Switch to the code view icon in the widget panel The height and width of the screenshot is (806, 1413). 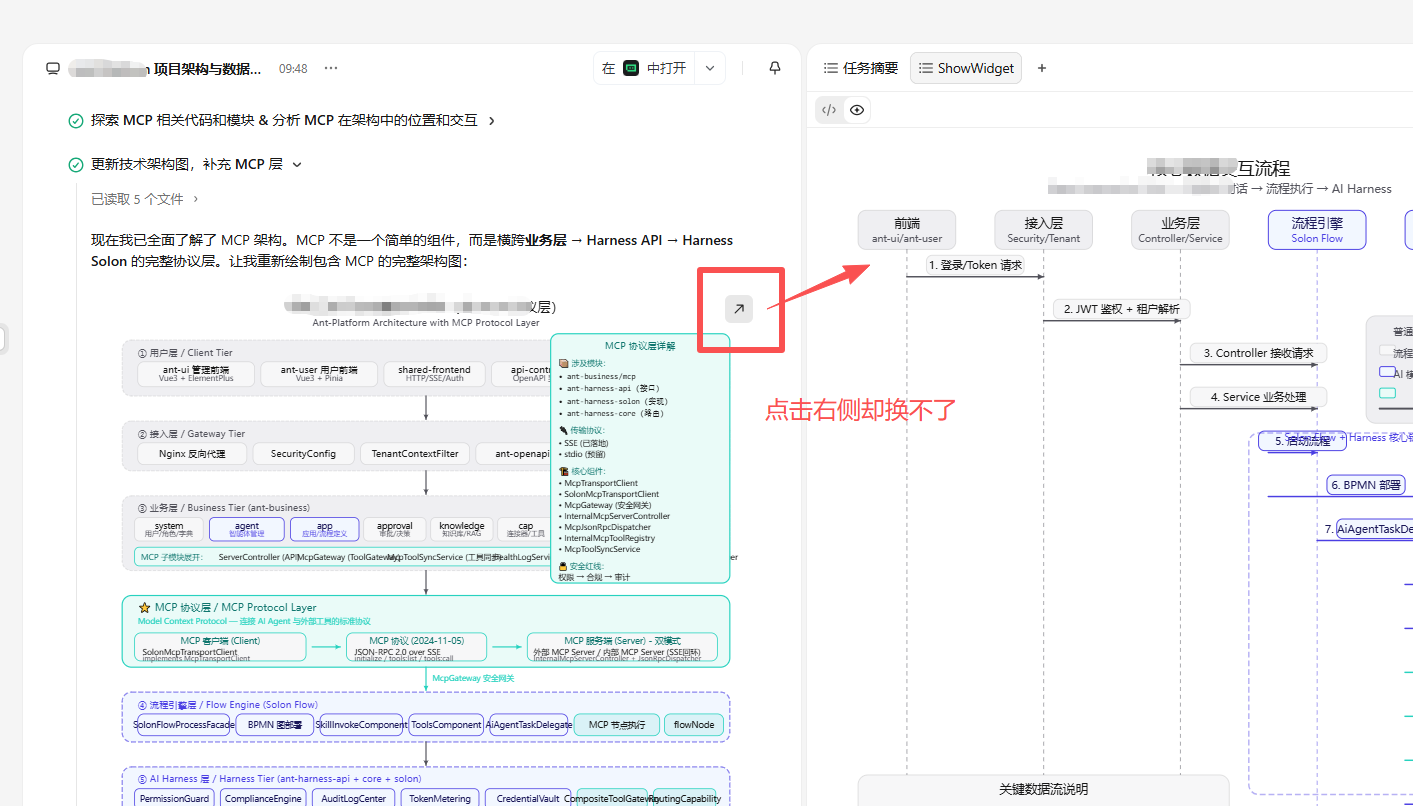pyautogui.click(x=829, y=110)
